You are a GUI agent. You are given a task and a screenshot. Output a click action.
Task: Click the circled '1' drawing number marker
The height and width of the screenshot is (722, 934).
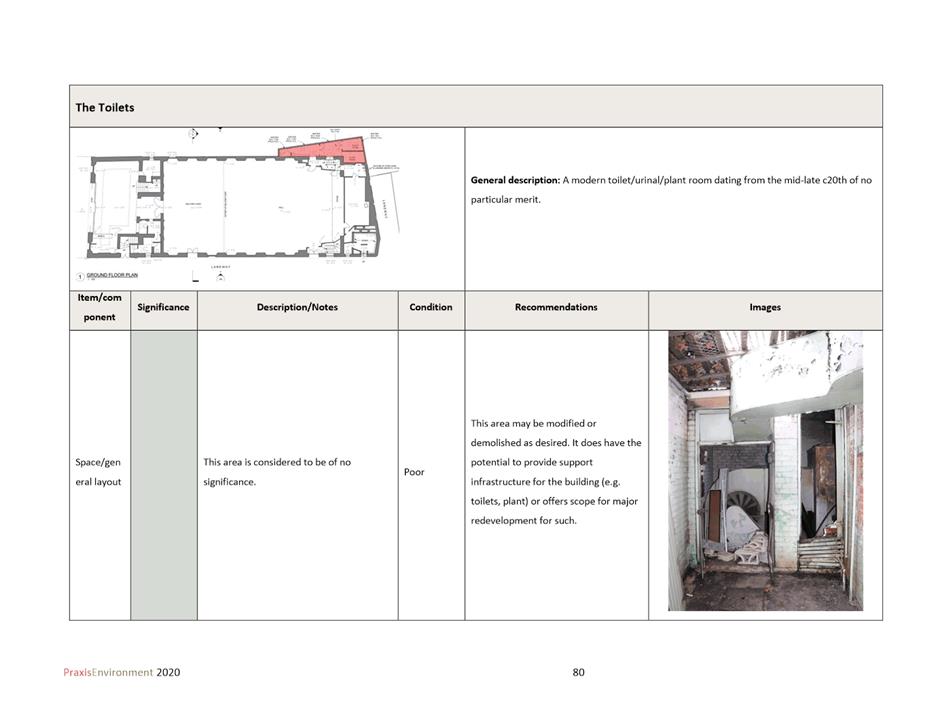[80, 276]
